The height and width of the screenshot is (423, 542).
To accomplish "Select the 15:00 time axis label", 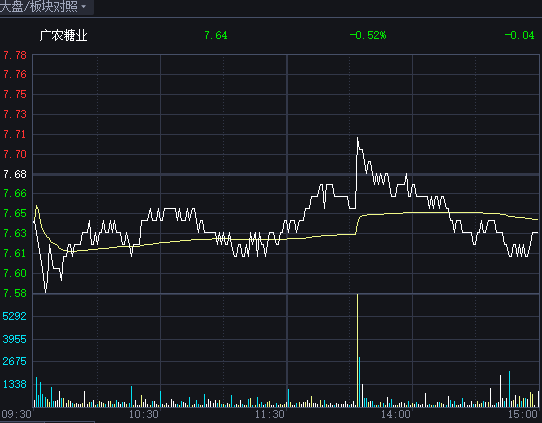I will pos(523,414).
